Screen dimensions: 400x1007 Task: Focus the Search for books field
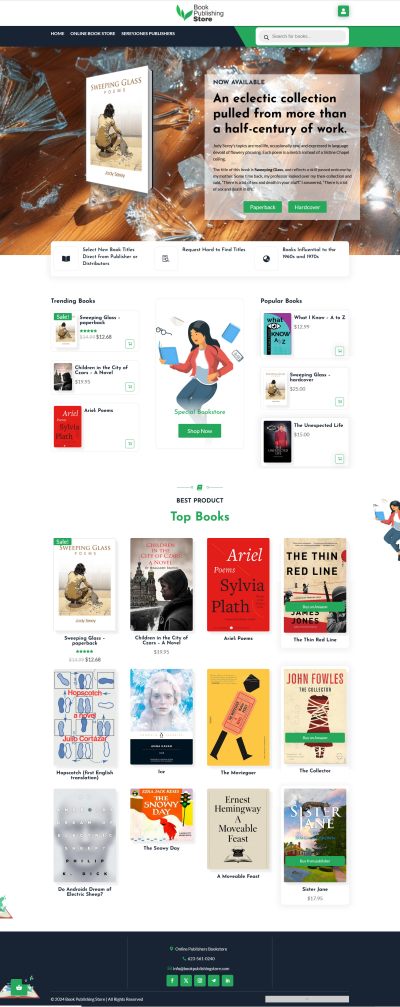[x=302, y=37]
